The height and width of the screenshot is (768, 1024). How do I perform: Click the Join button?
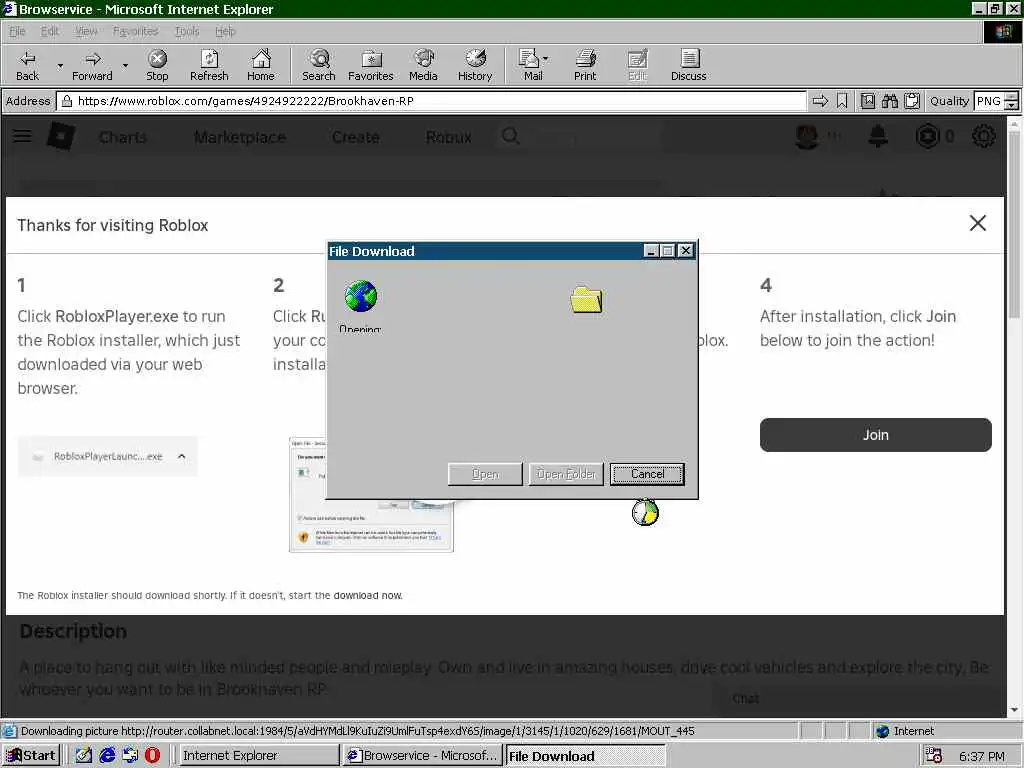click(x=875, y=435)
